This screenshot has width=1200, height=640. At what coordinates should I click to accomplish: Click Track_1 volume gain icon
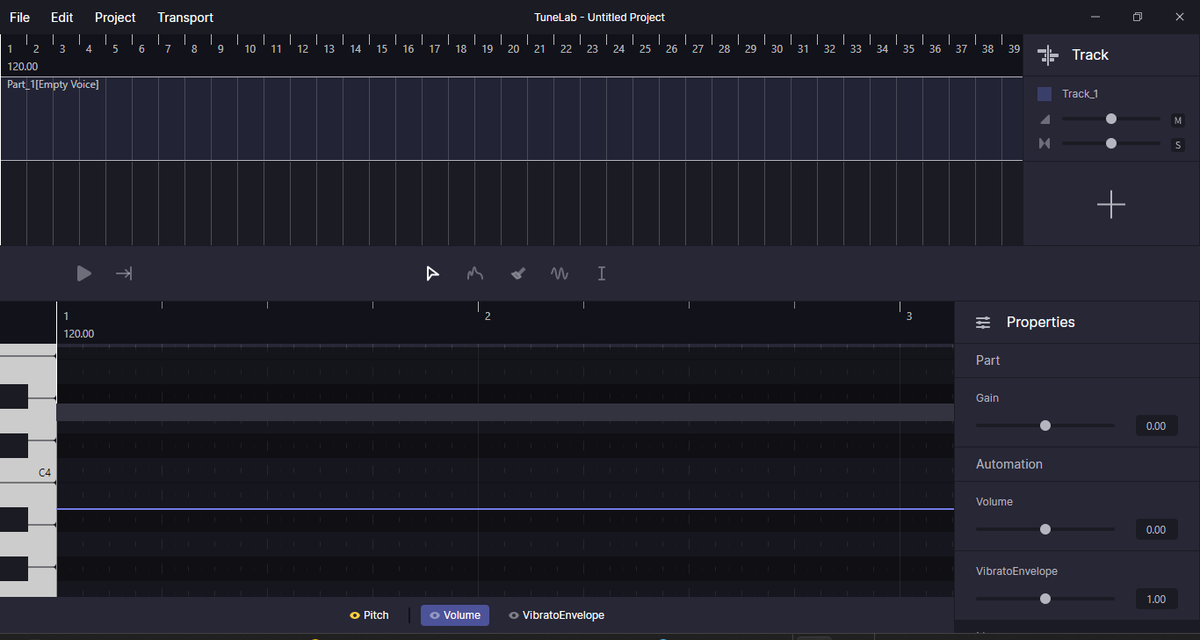pos(1045,119)
